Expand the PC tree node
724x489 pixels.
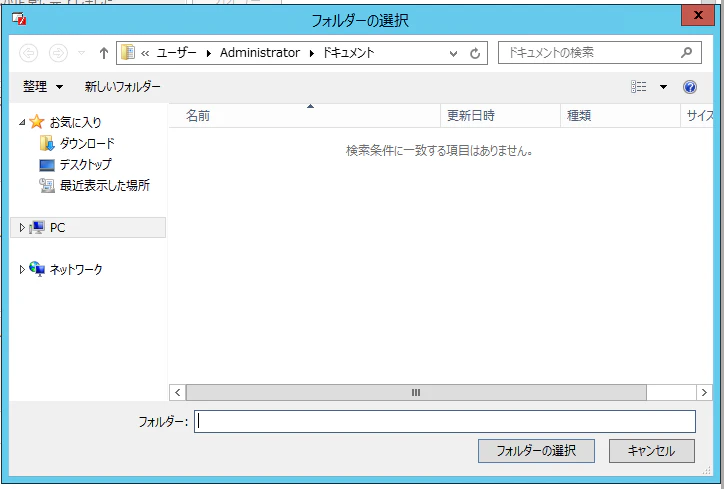pyautogui.click(x=22, y=227)
